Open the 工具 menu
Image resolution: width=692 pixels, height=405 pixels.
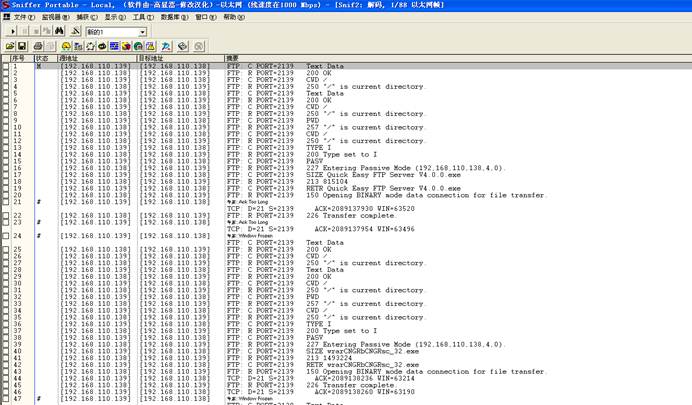pos(143,17)
